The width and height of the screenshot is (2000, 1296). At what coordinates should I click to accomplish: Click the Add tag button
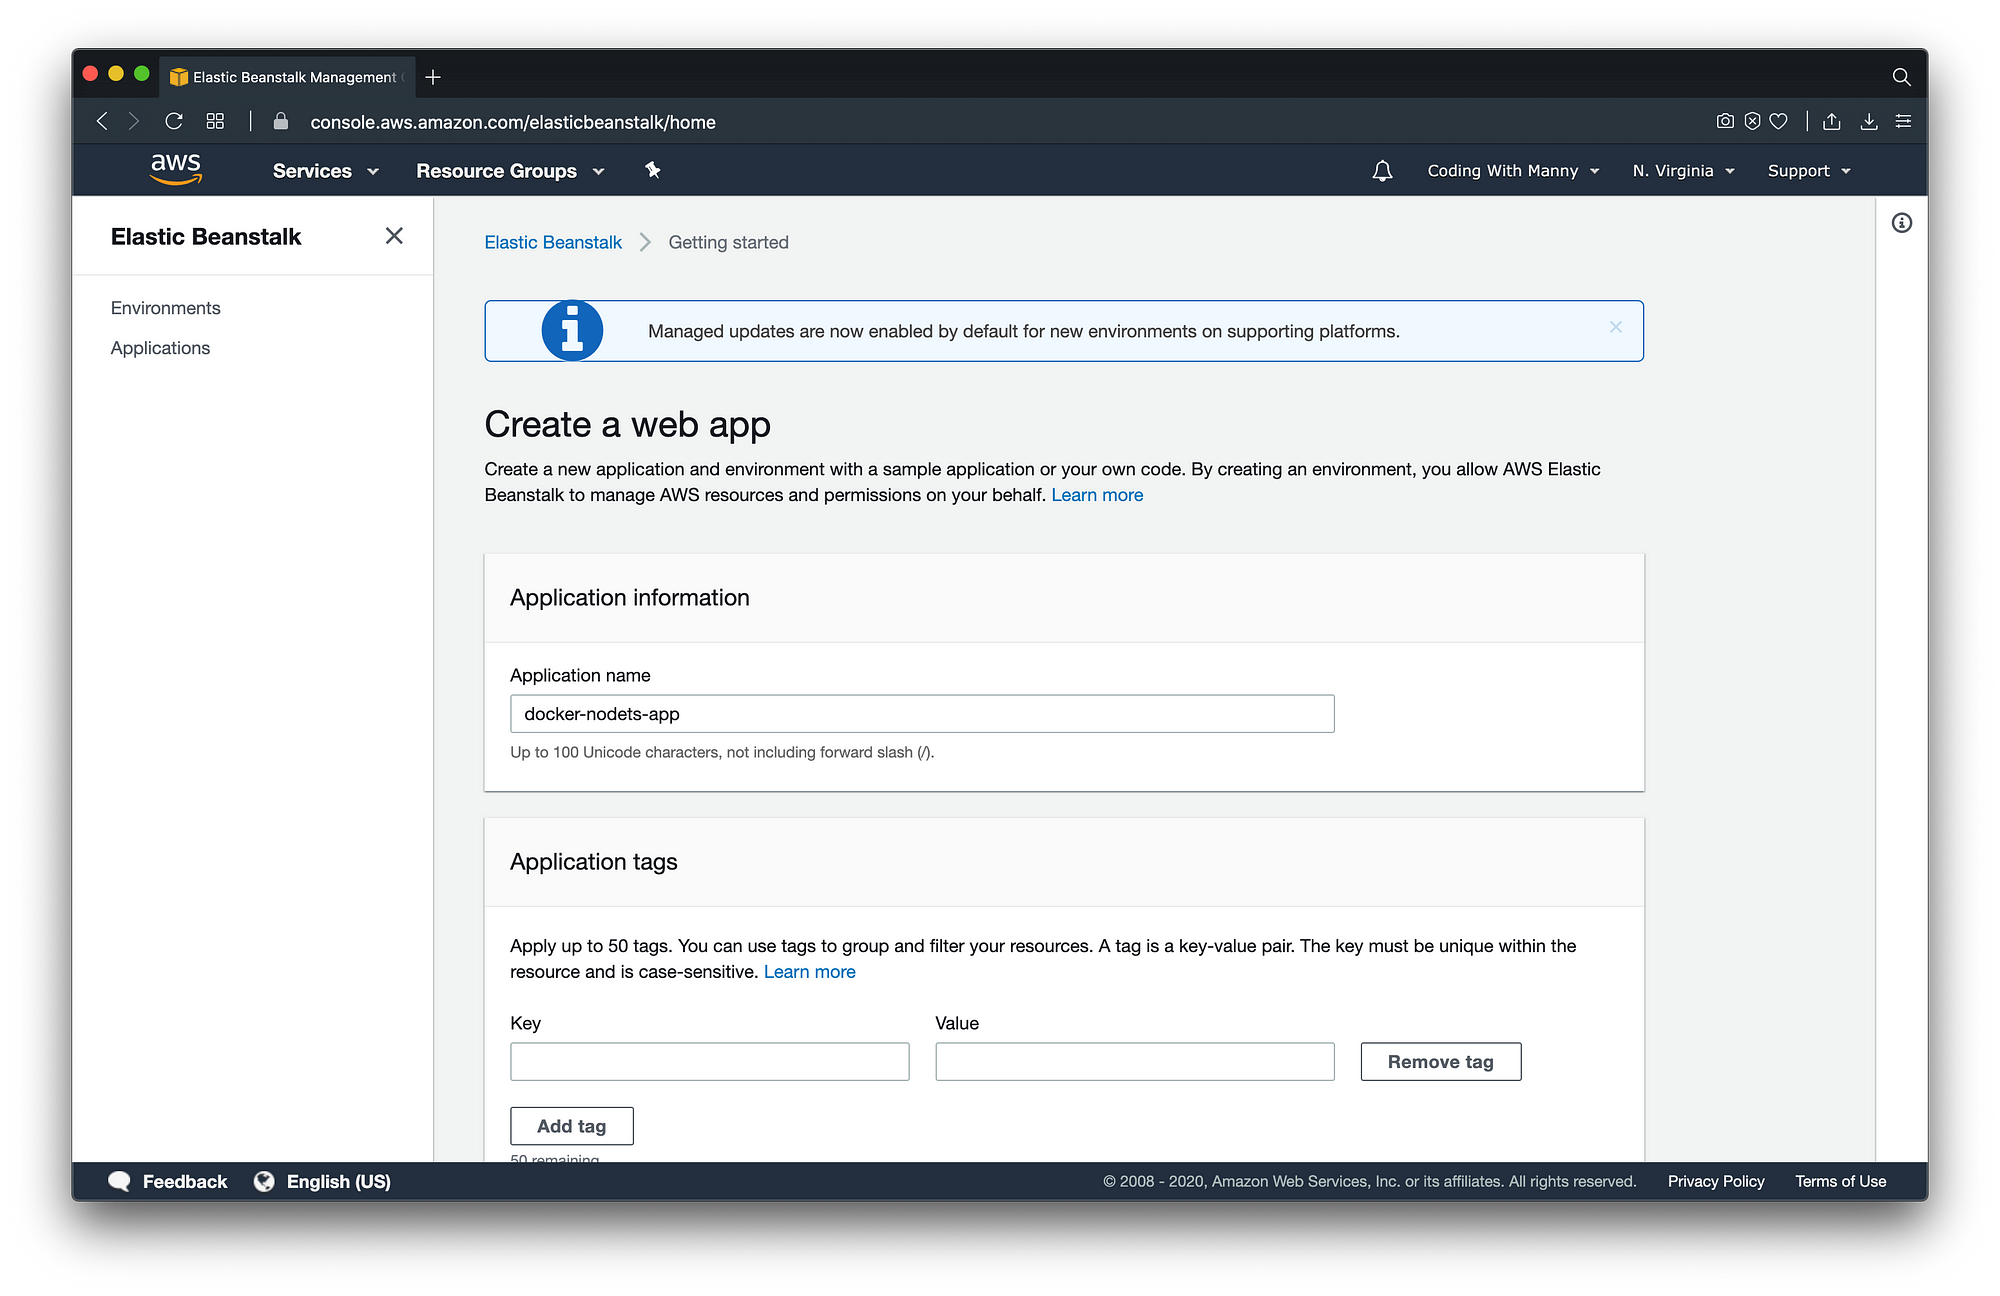click(x=571, y=1126)
